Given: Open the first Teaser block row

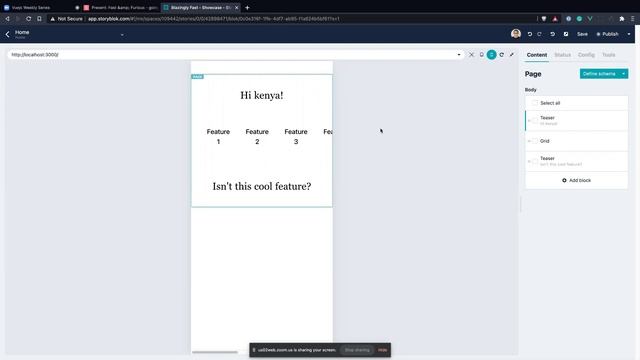Looking at the screenshot, I should tap(576, 120).
